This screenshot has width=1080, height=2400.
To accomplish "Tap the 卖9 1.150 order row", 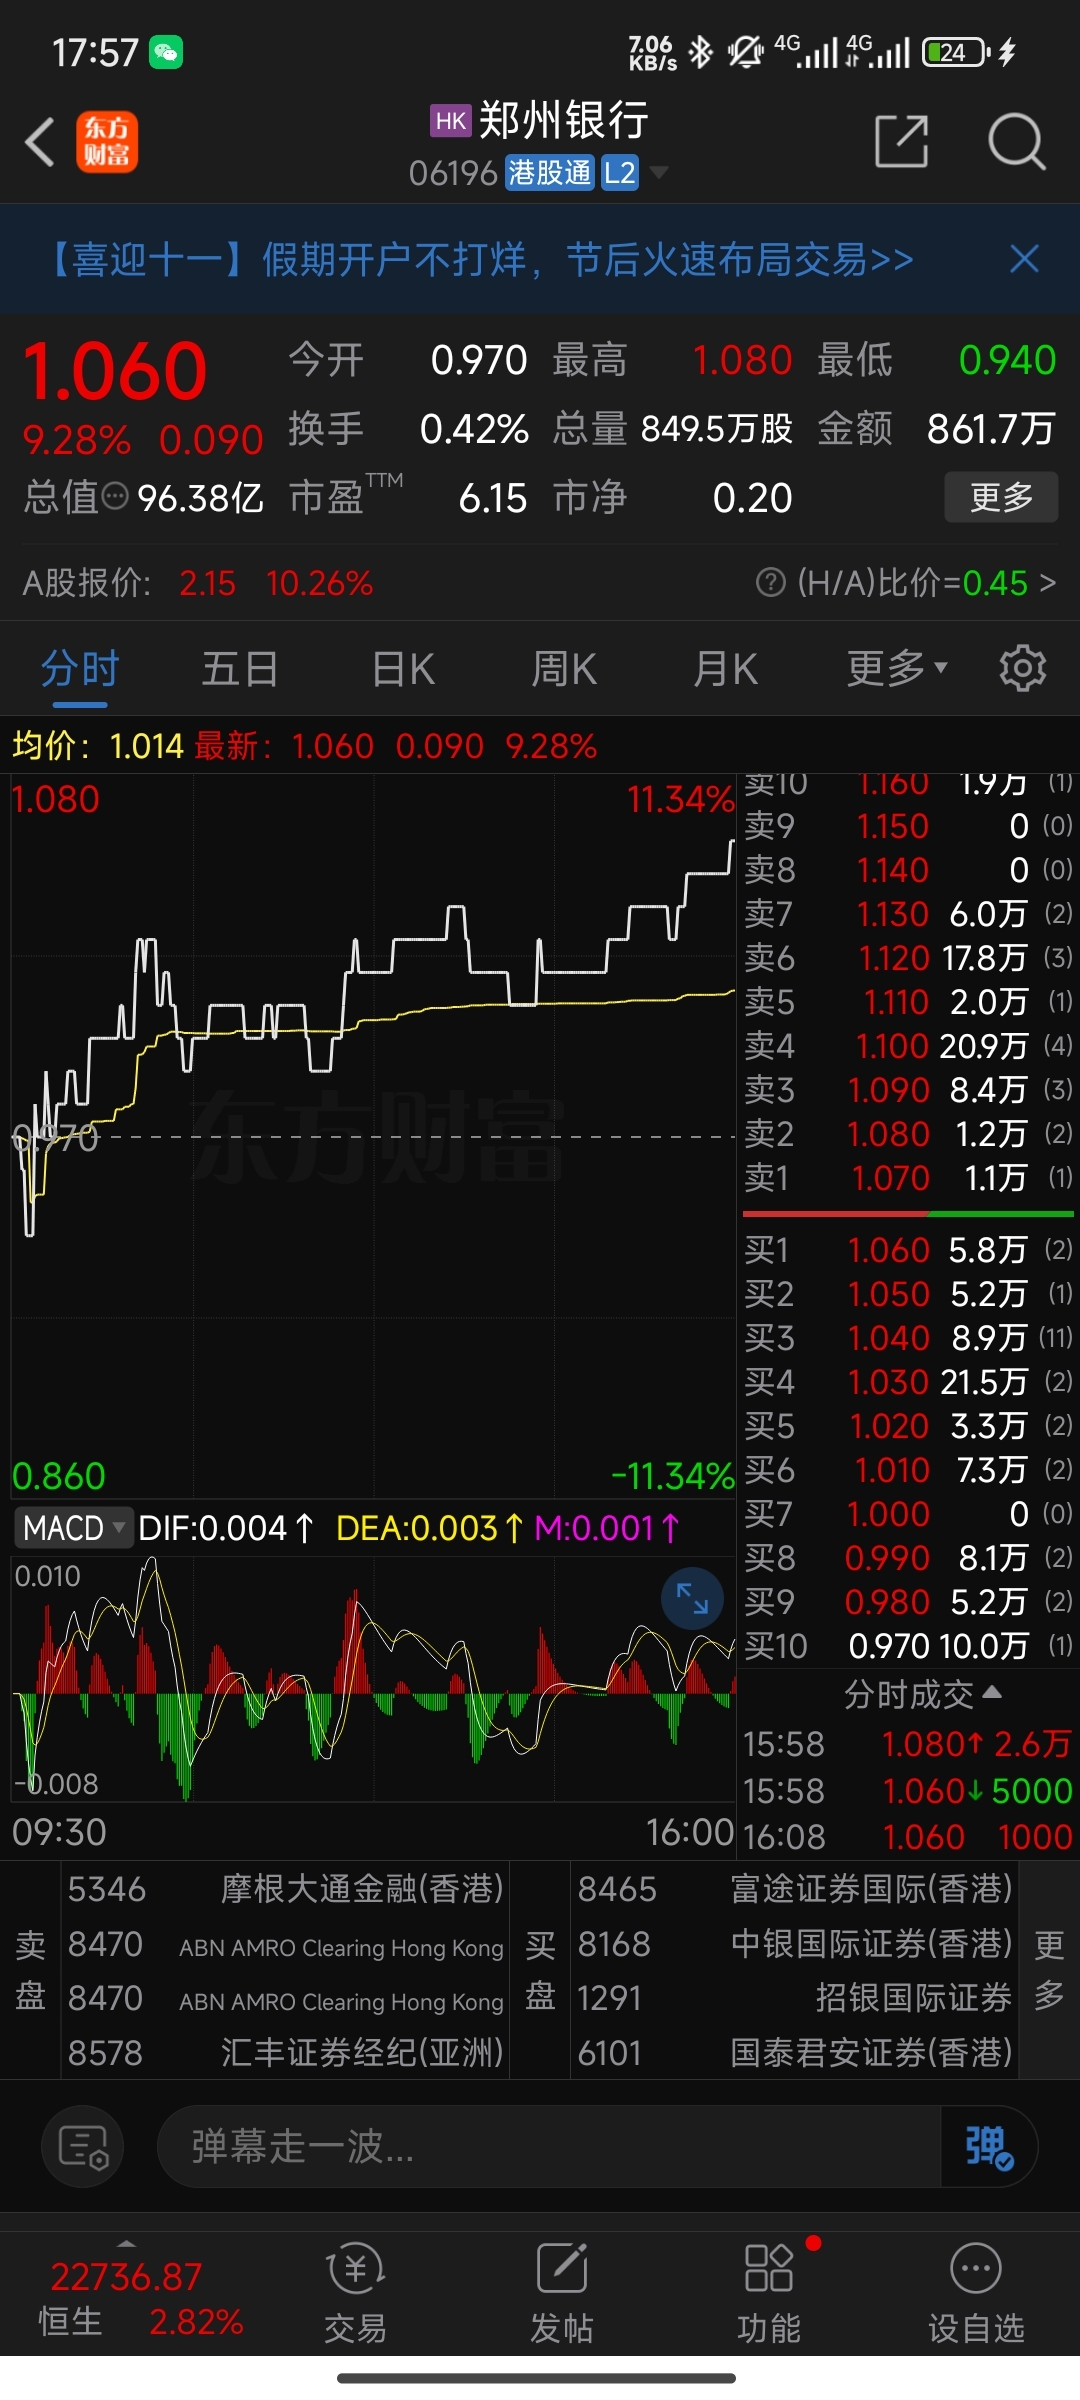I will click(908, 826).
